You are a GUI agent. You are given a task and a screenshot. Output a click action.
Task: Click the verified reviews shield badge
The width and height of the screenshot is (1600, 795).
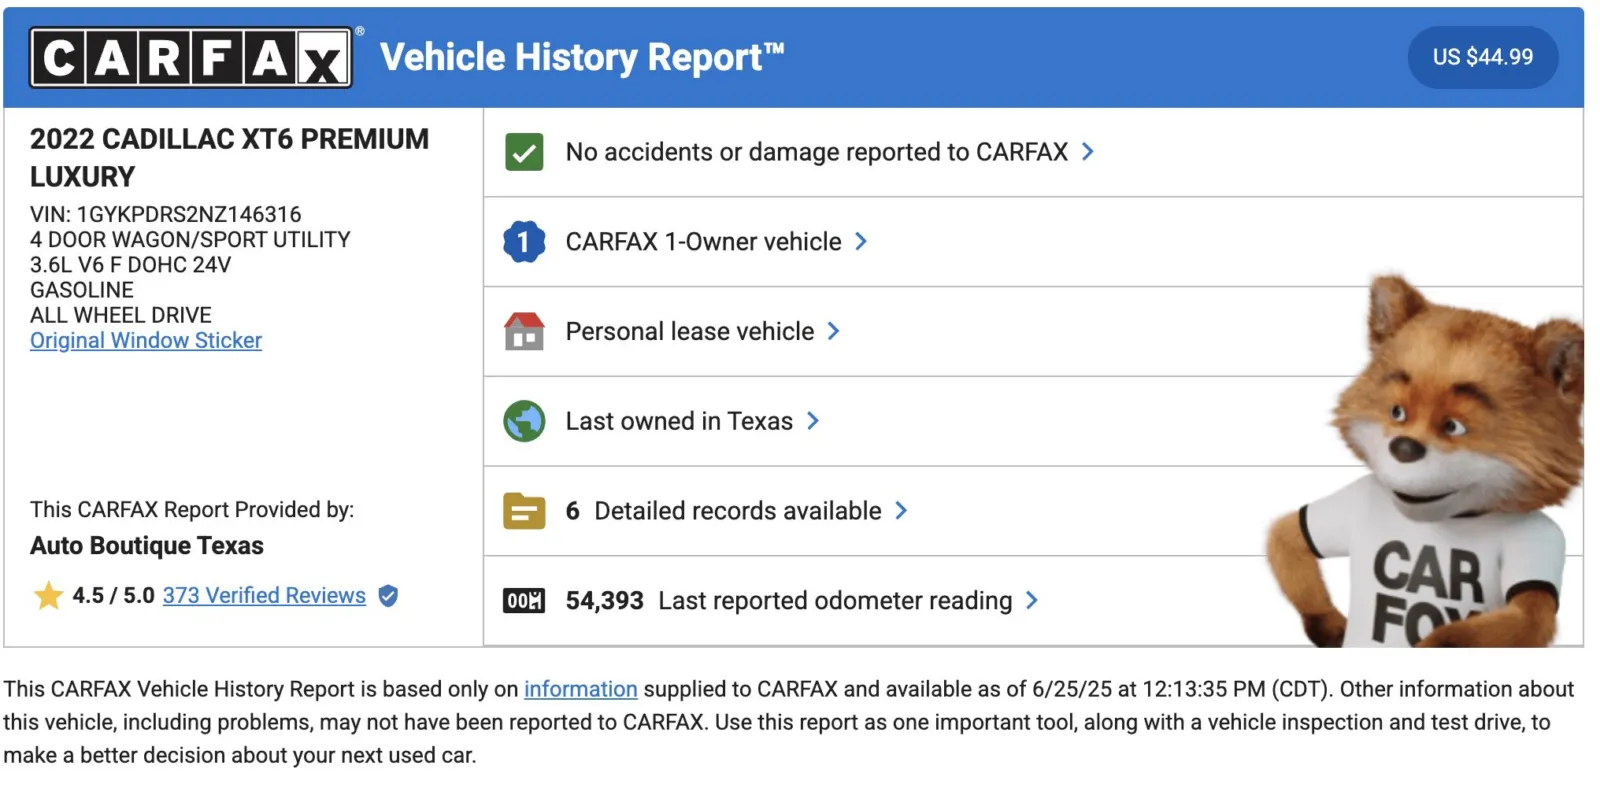(389, 596)
